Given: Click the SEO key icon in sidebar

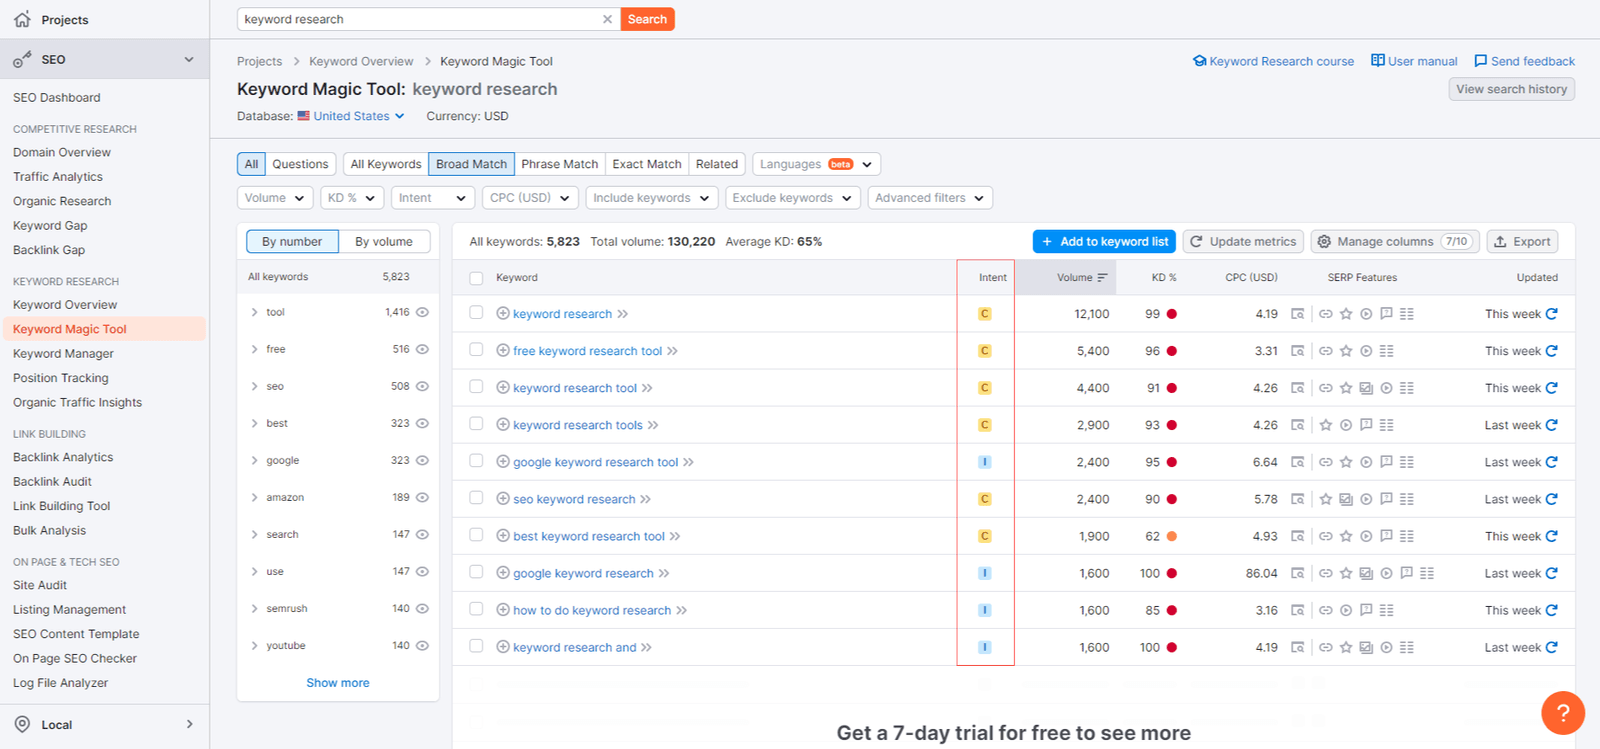Looking at the screenshot, I should pos(22,60).
